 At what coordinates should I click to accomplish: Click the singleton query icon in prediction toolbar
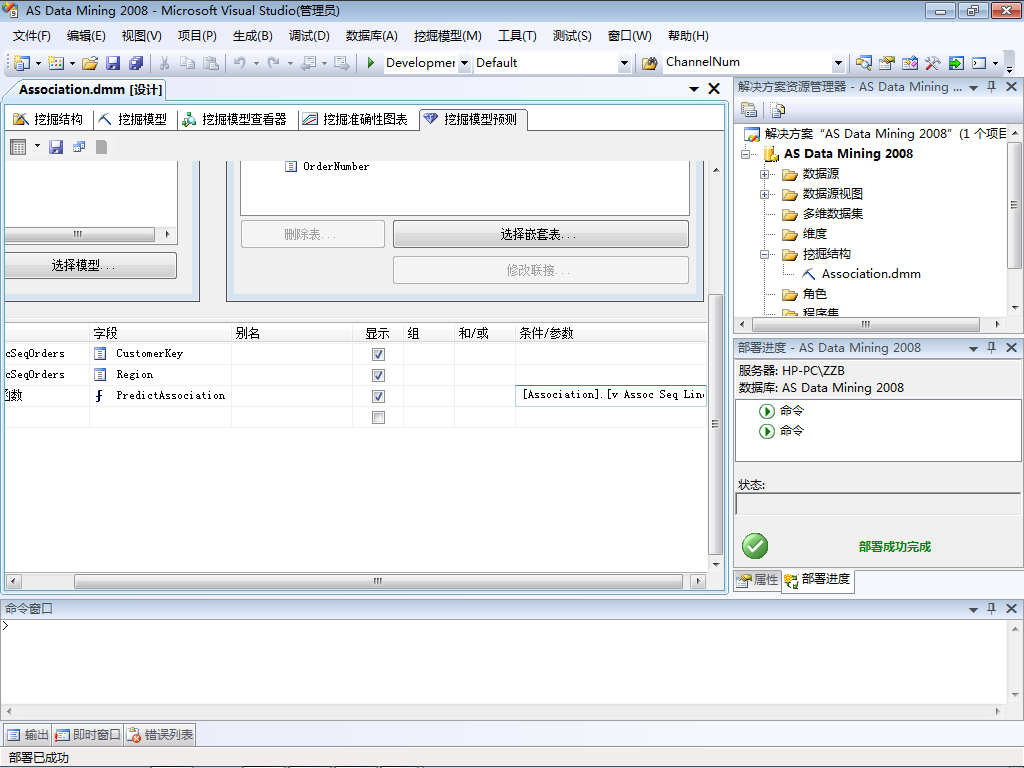[79, 147]
